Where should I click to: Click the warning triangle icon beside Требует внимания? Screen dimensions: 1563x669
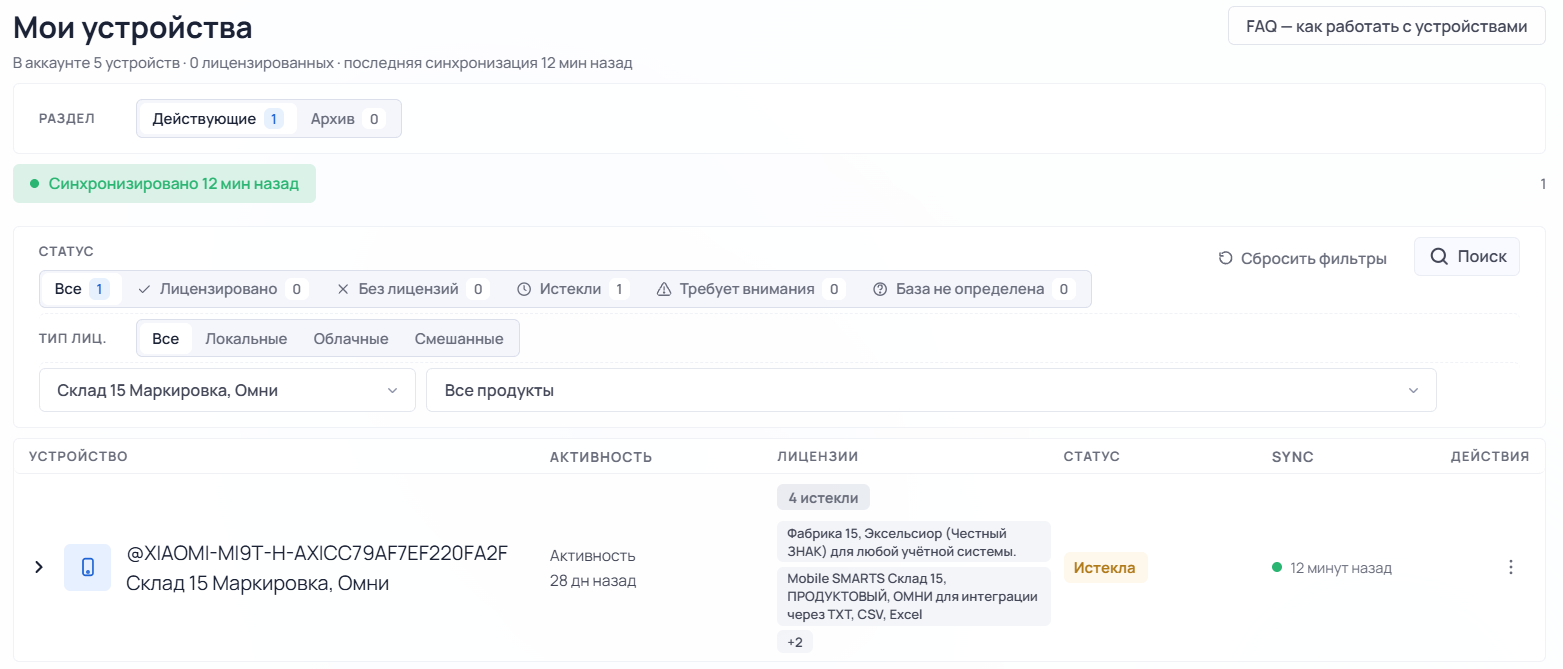[x=664, y=289]
